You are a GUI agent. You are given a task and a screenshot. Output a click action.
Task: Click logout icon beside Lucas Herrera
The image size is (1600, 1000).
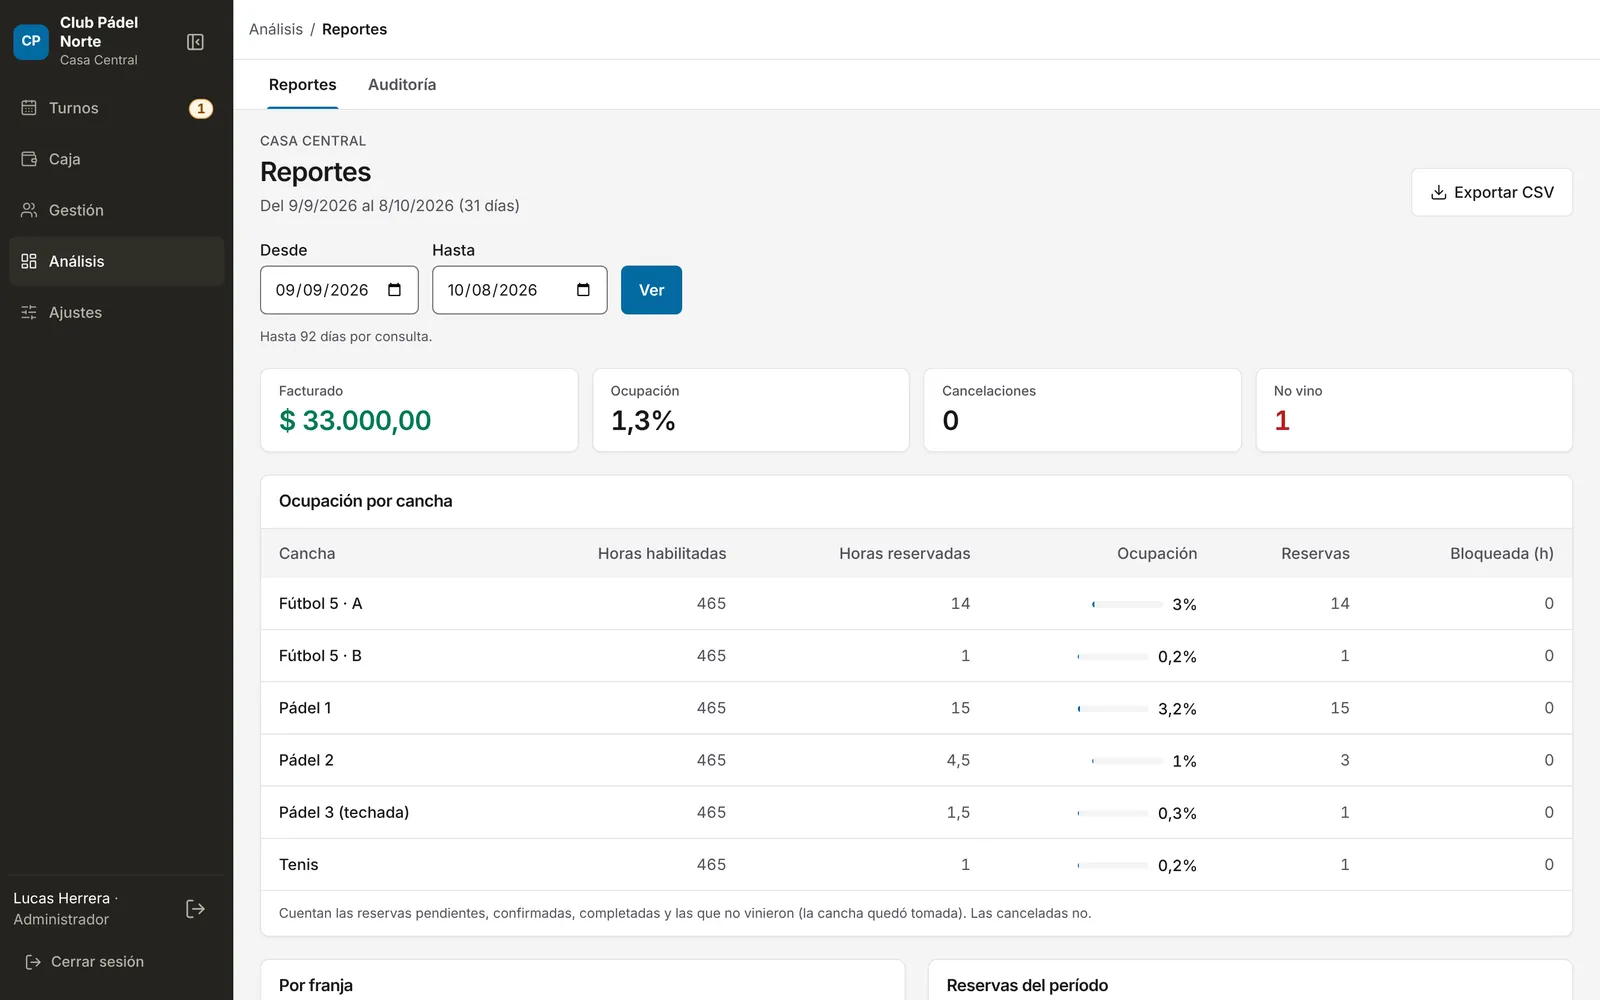pyautogui.click(x=196, y=909)
